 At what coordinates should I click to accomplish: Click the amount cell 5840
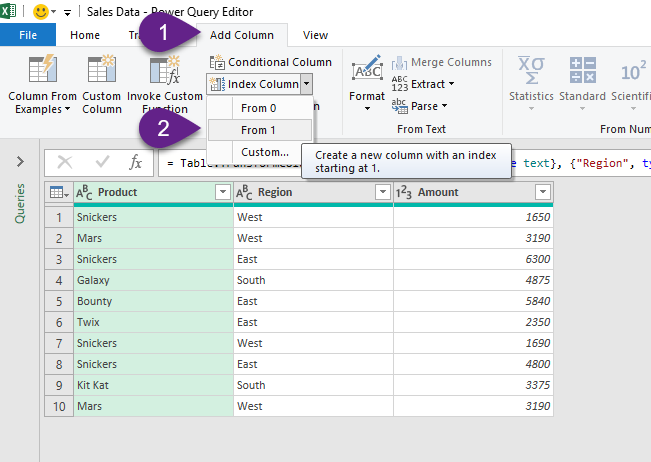pos(474,301)
